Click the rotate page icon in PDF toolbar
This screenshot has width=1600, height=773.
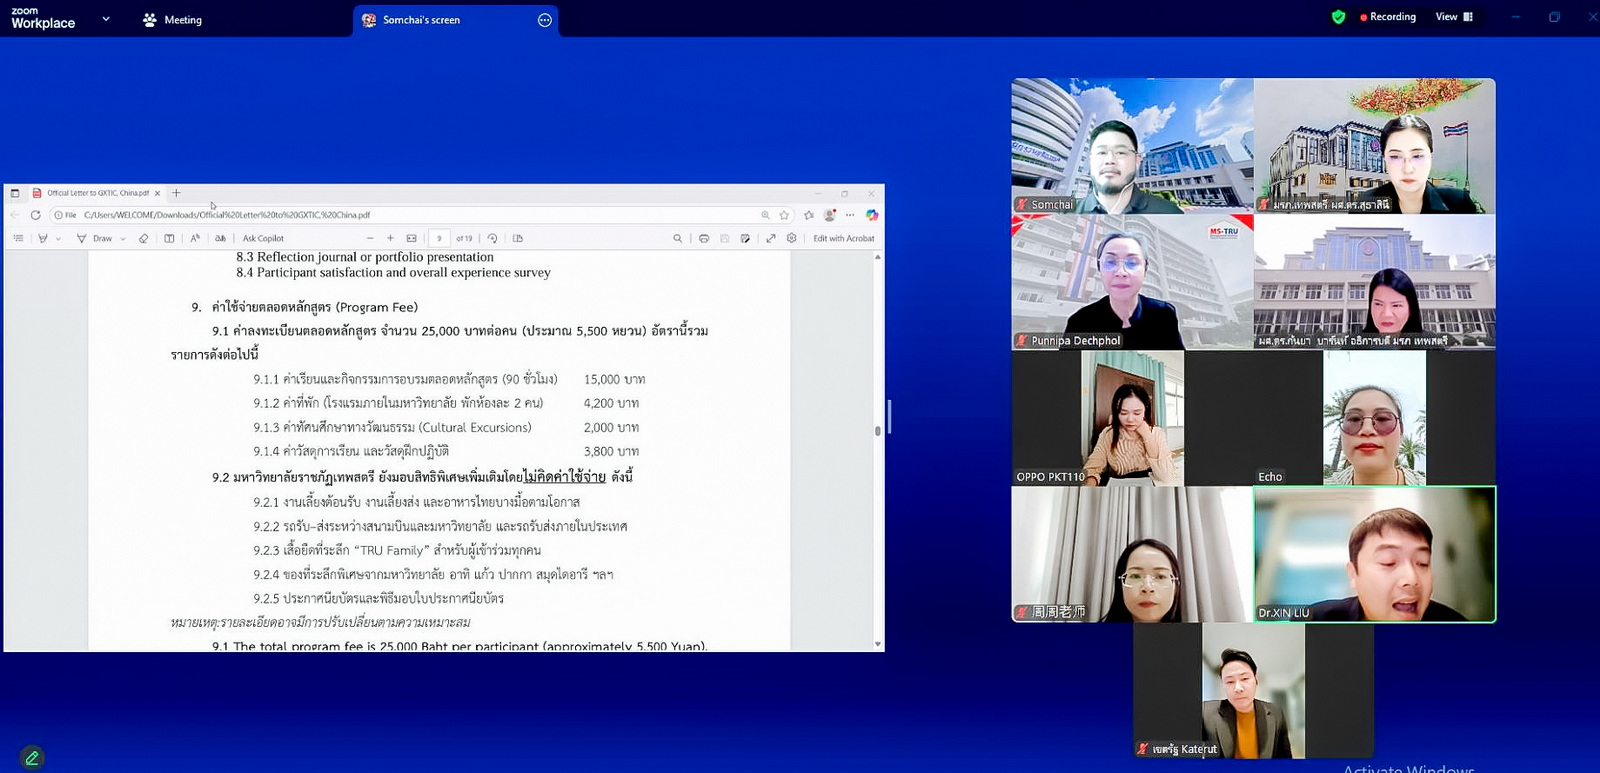tap(492, 239)
